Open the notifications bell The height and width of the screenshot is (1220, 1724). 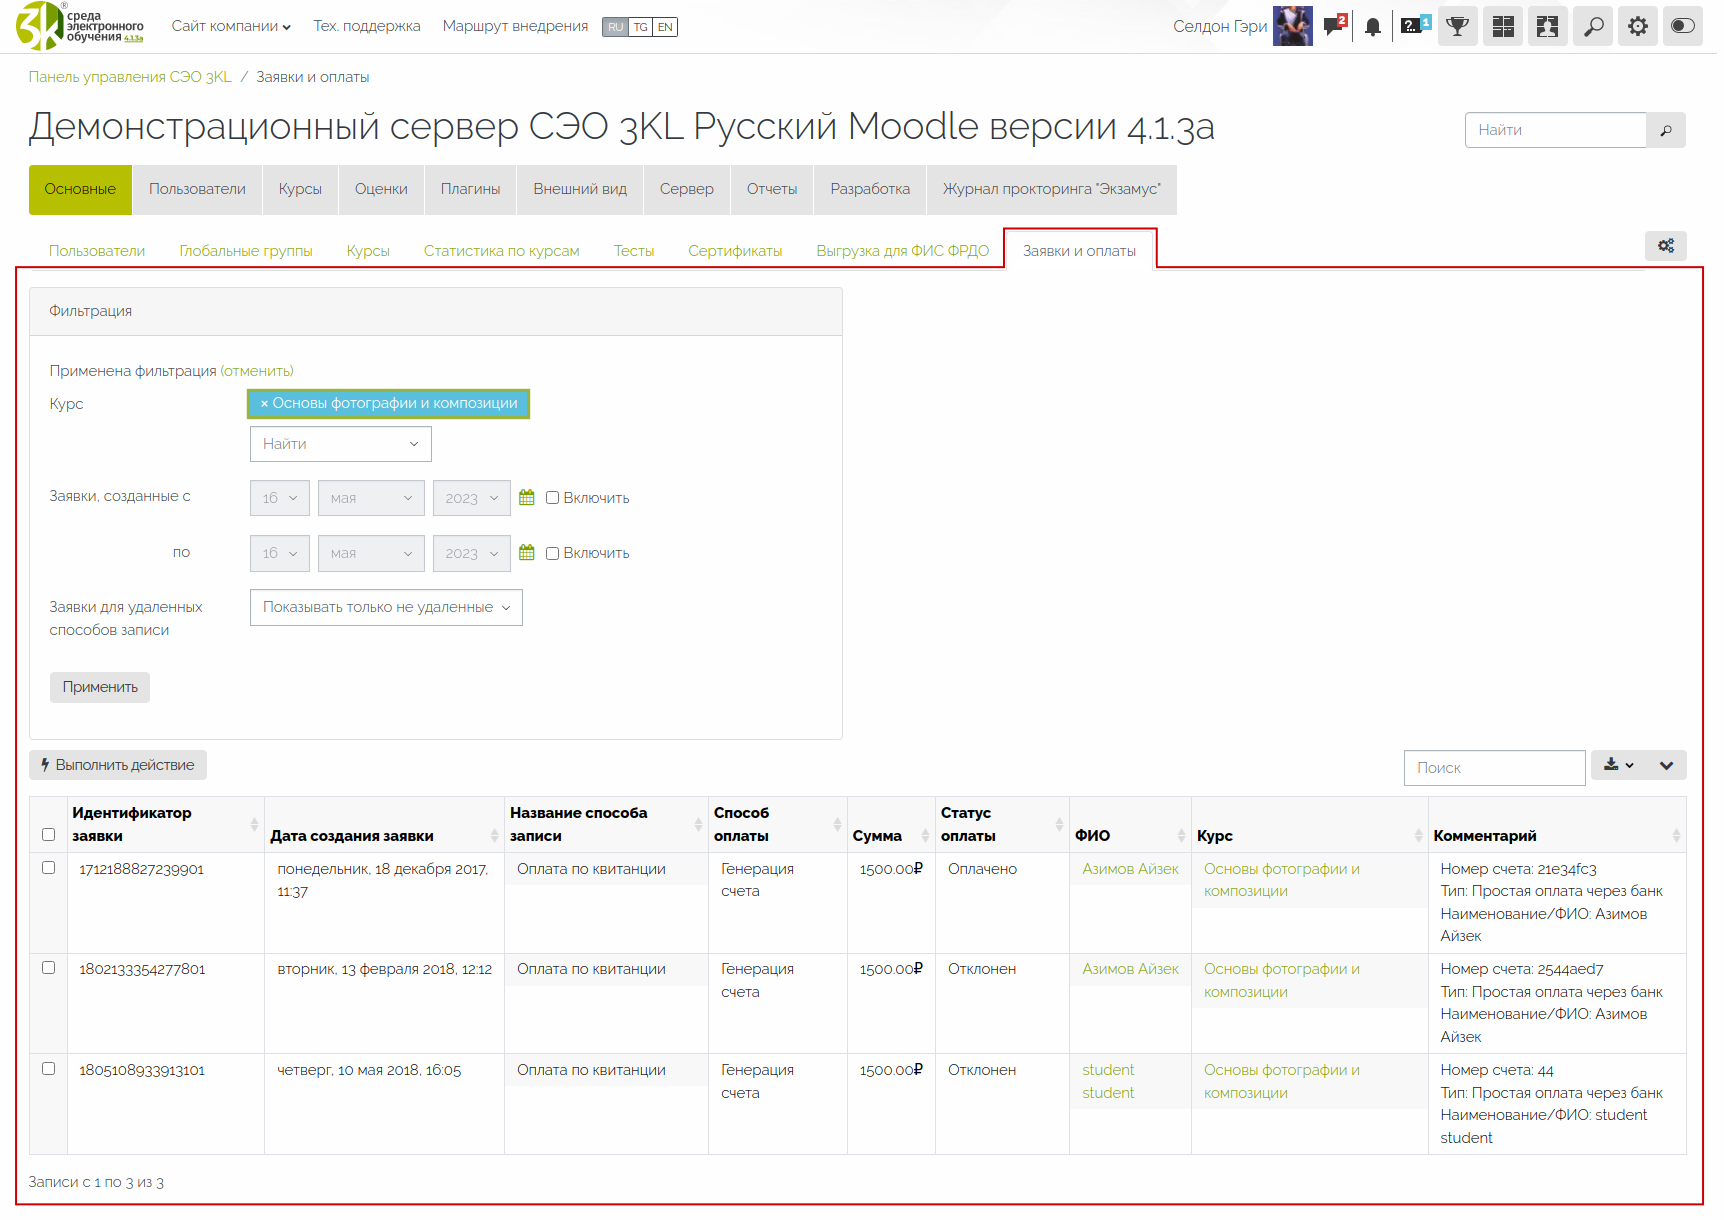point(1373,27)
